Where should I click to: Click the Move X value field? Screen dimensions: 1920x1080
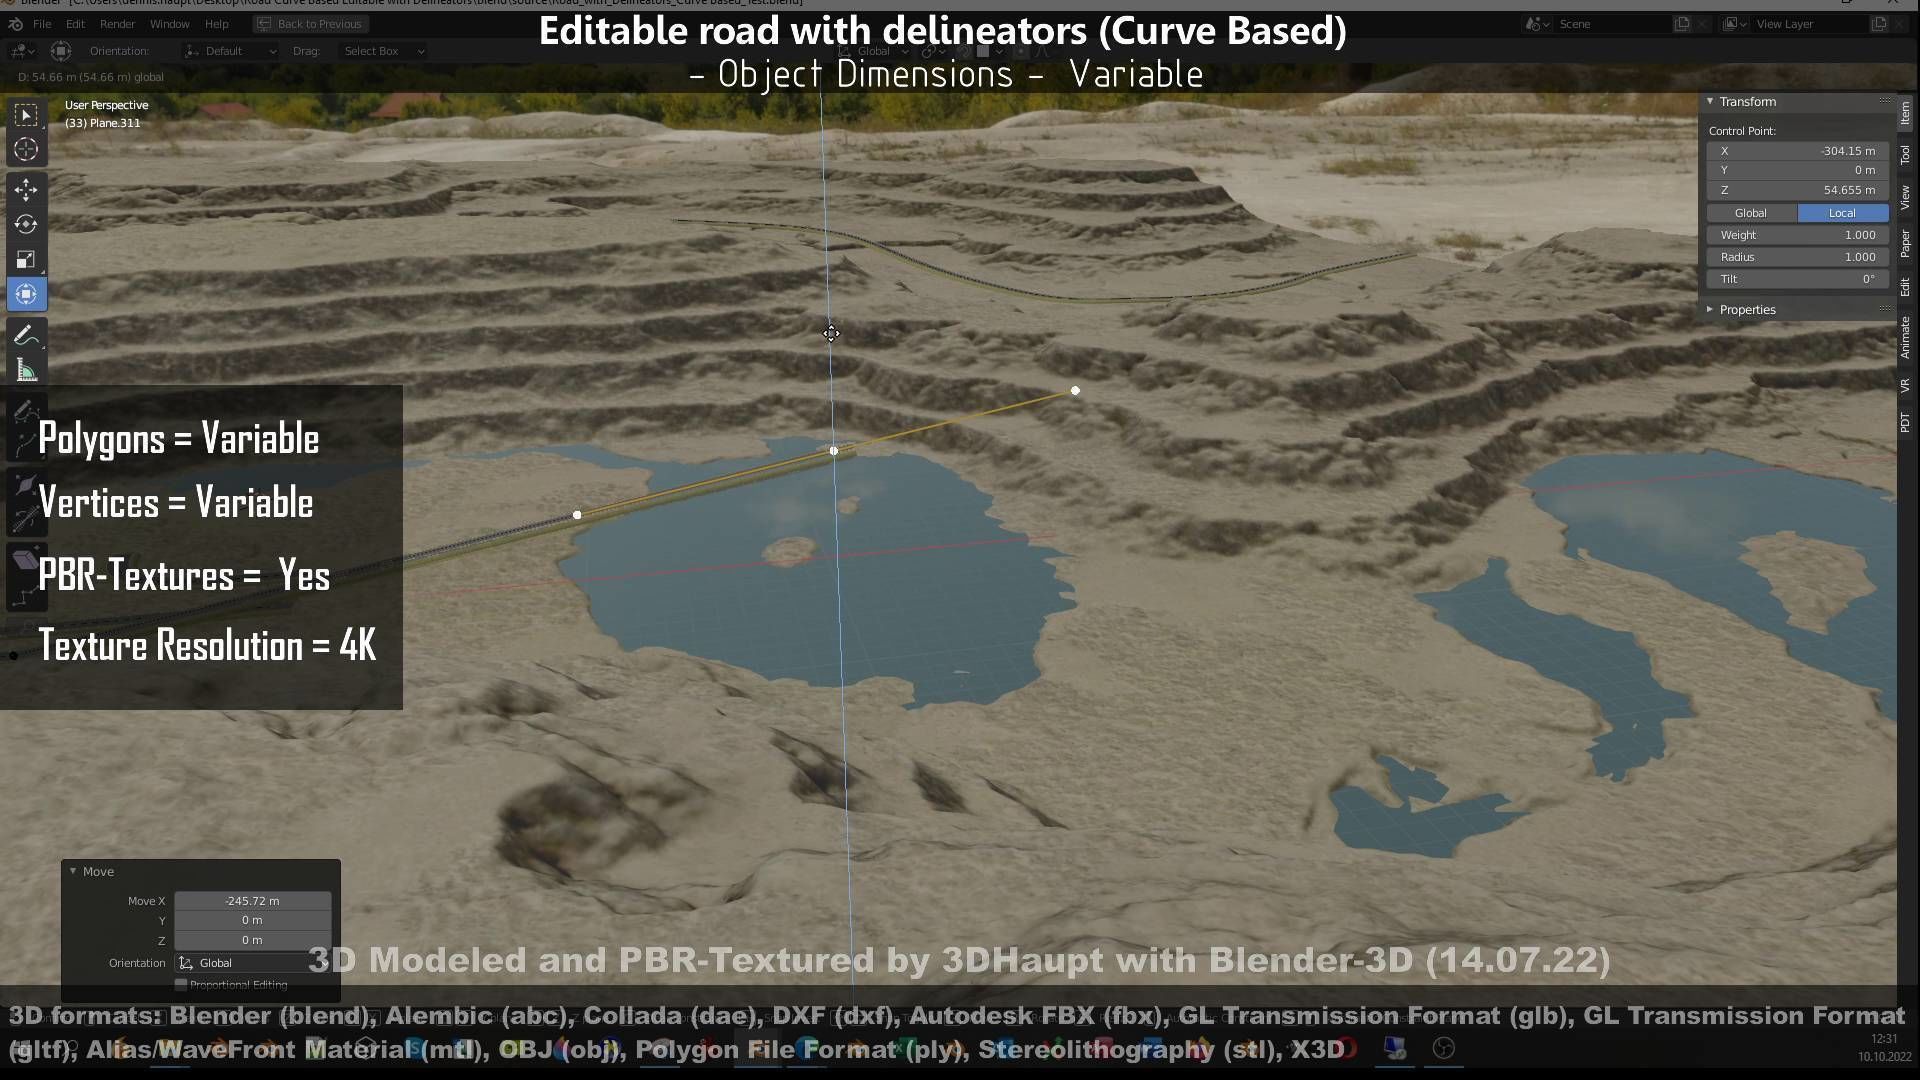252,901
